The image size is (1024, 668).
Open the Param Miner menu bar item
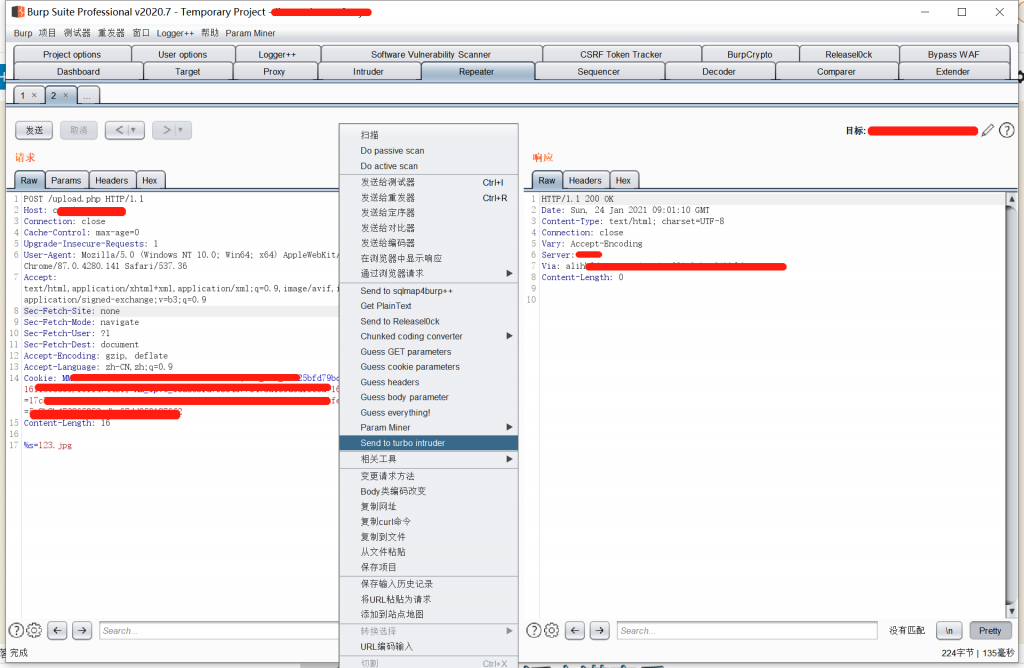point(250,33)
